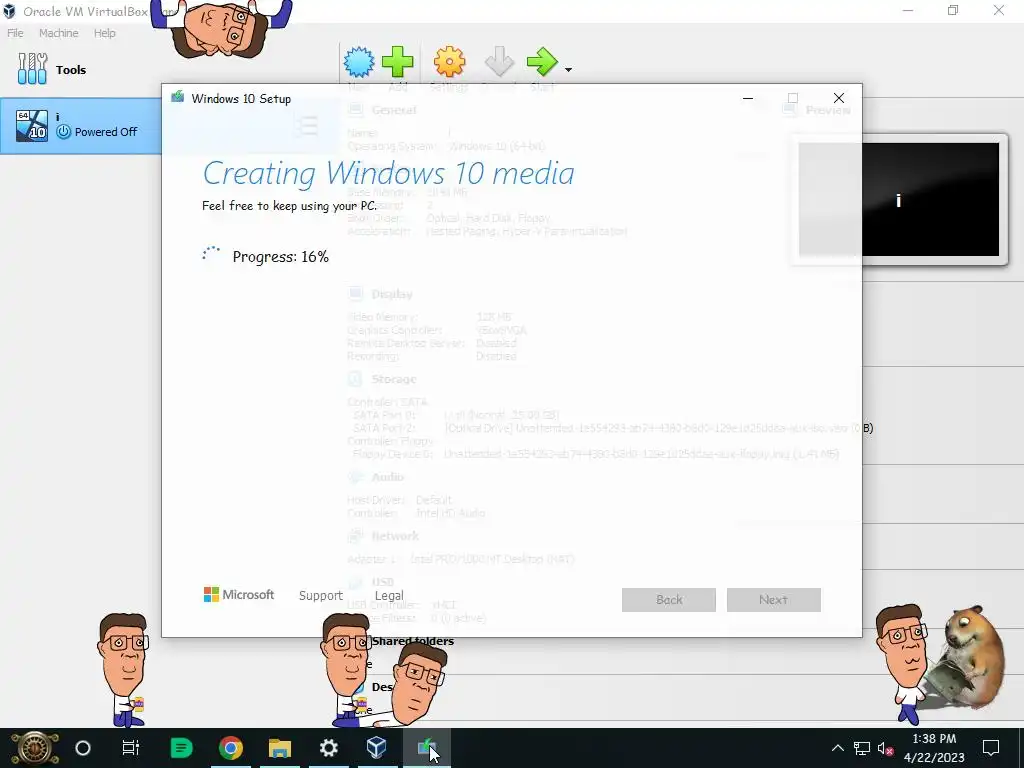1024x768 pixels.
Task: Open the Machine menu
Action: [x=59, y=33]
